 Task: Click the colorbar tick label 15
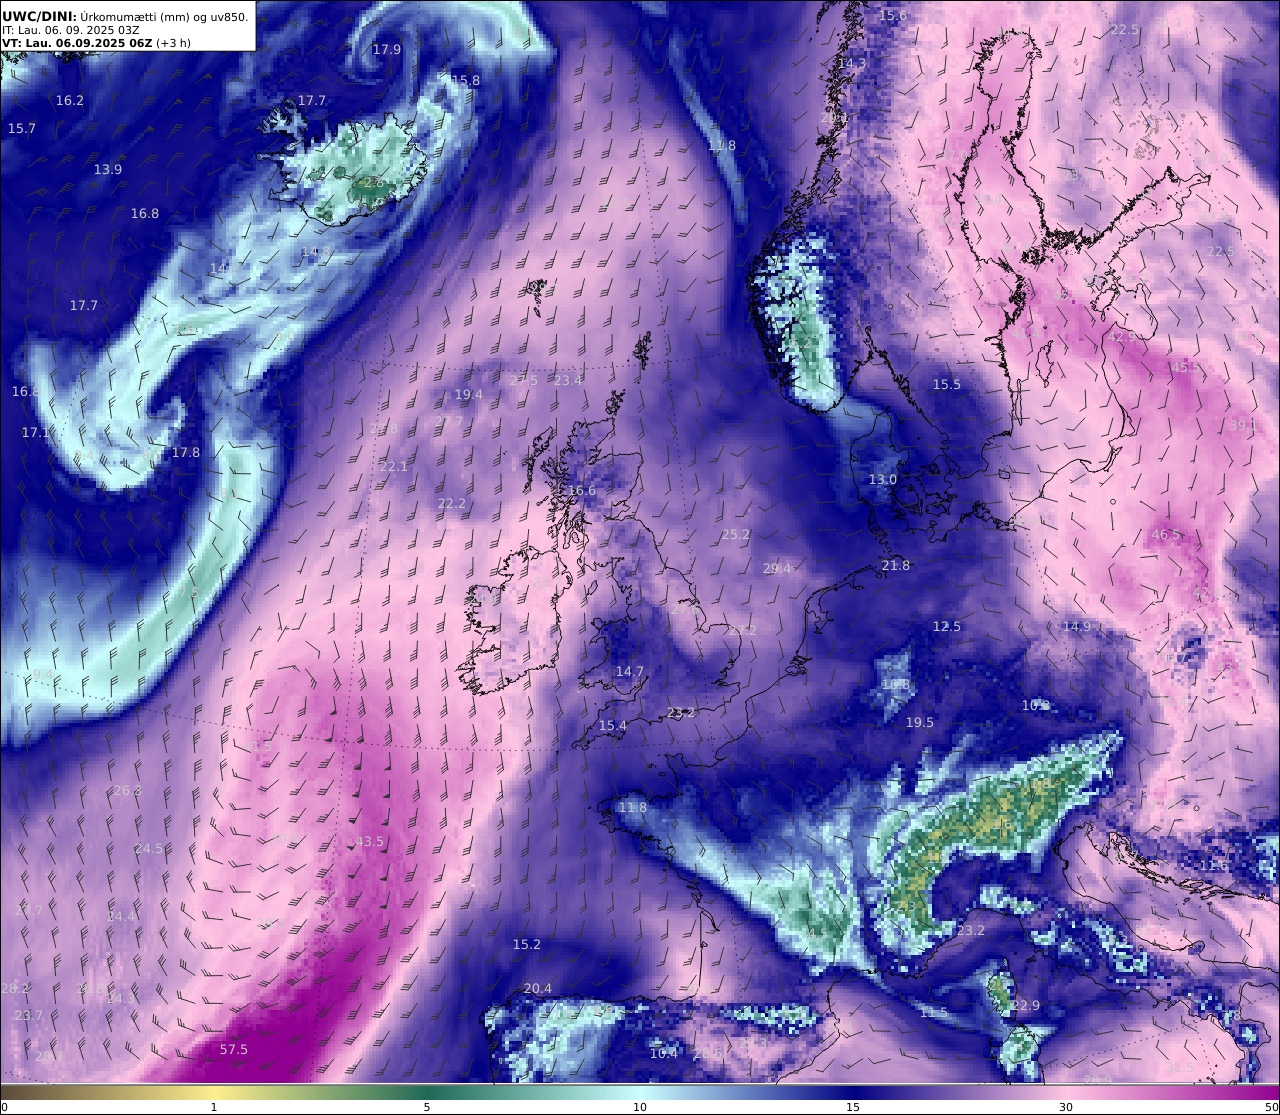(x=853, y=1107)
